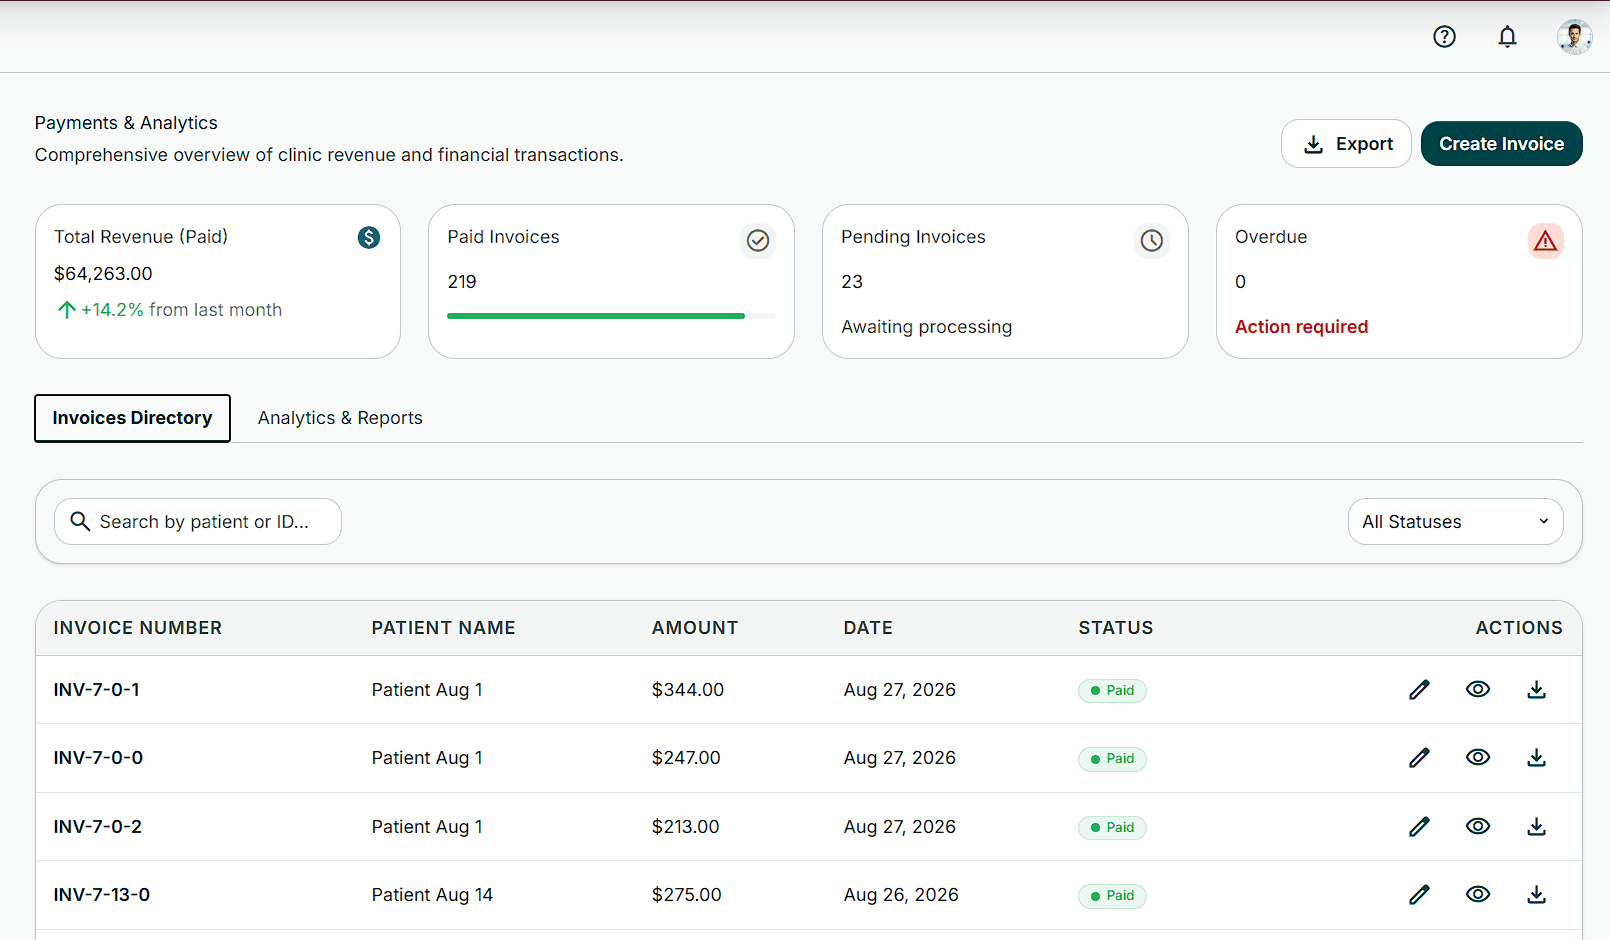Open the help question mark icon

pyautogui.click(x=1444, y=37)
